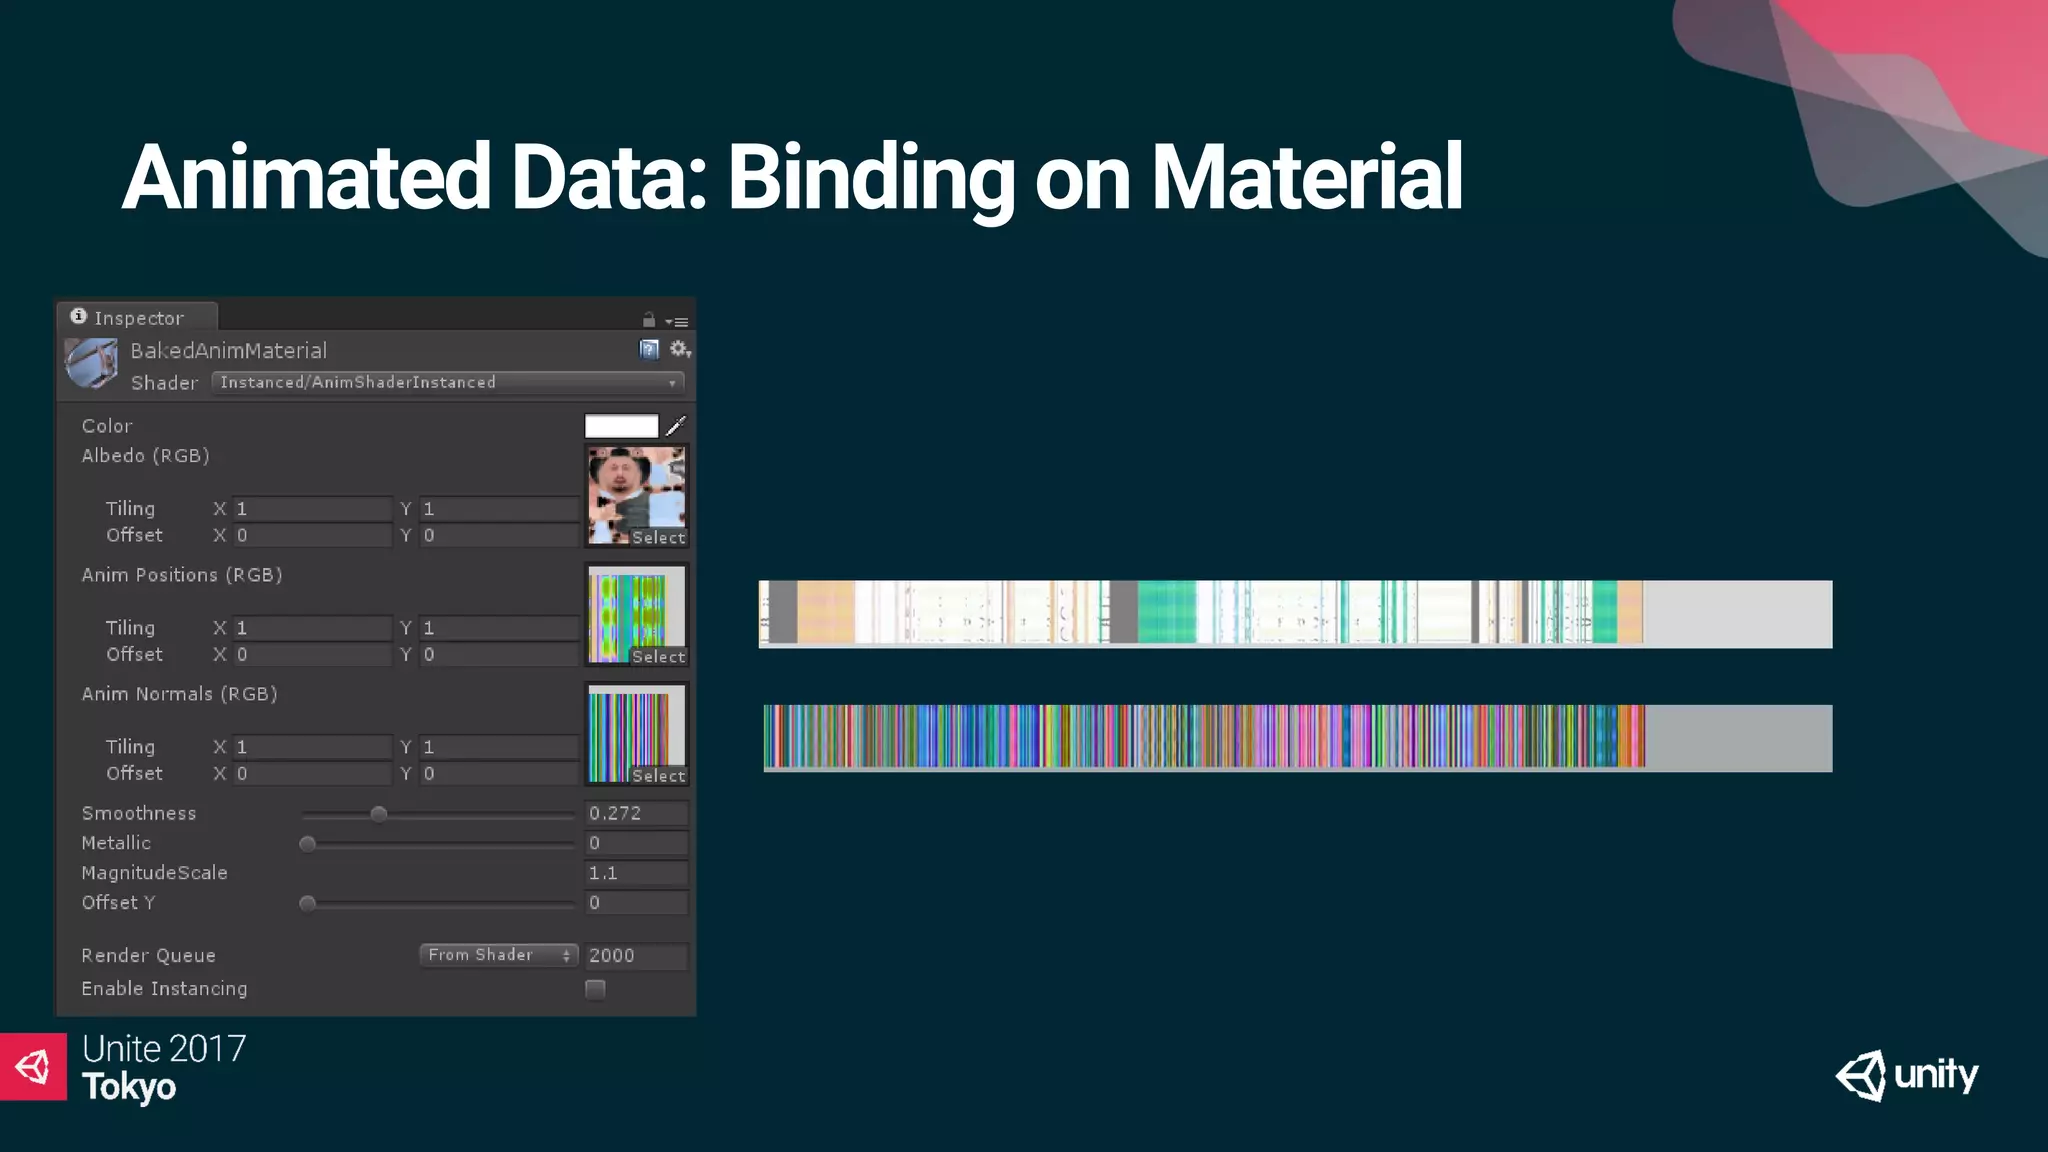Click the Unity logo in bottom right

(1907, 1076)
